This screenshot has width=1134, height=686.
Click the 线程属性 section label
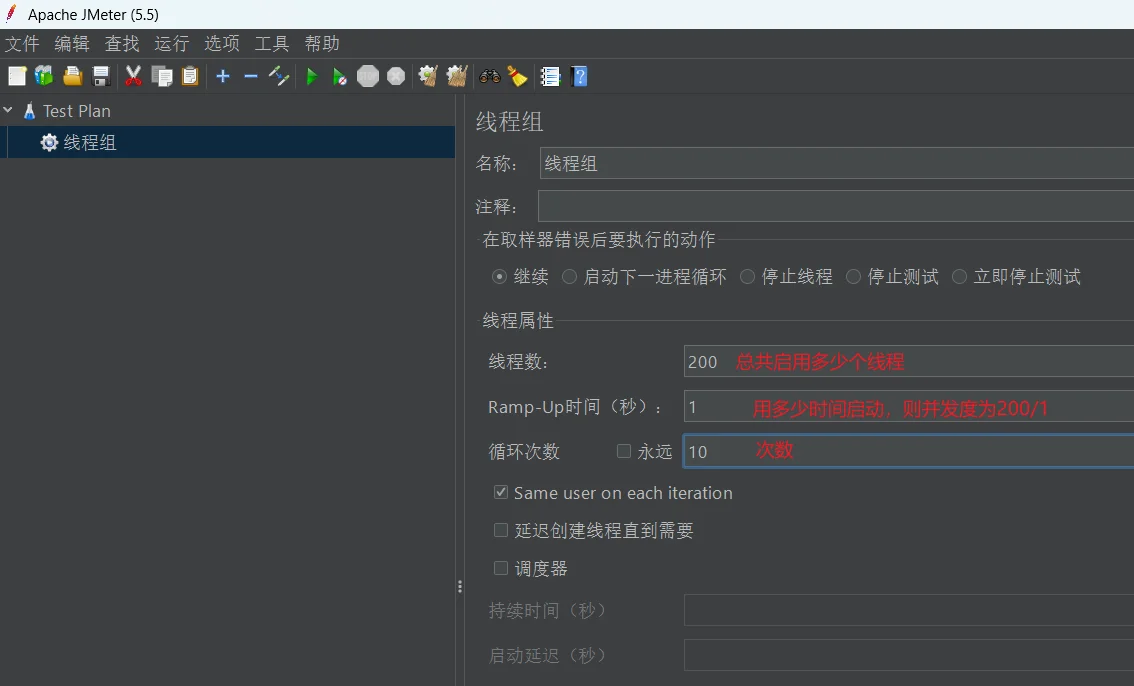pyautogui.click(x=518, y=320)
